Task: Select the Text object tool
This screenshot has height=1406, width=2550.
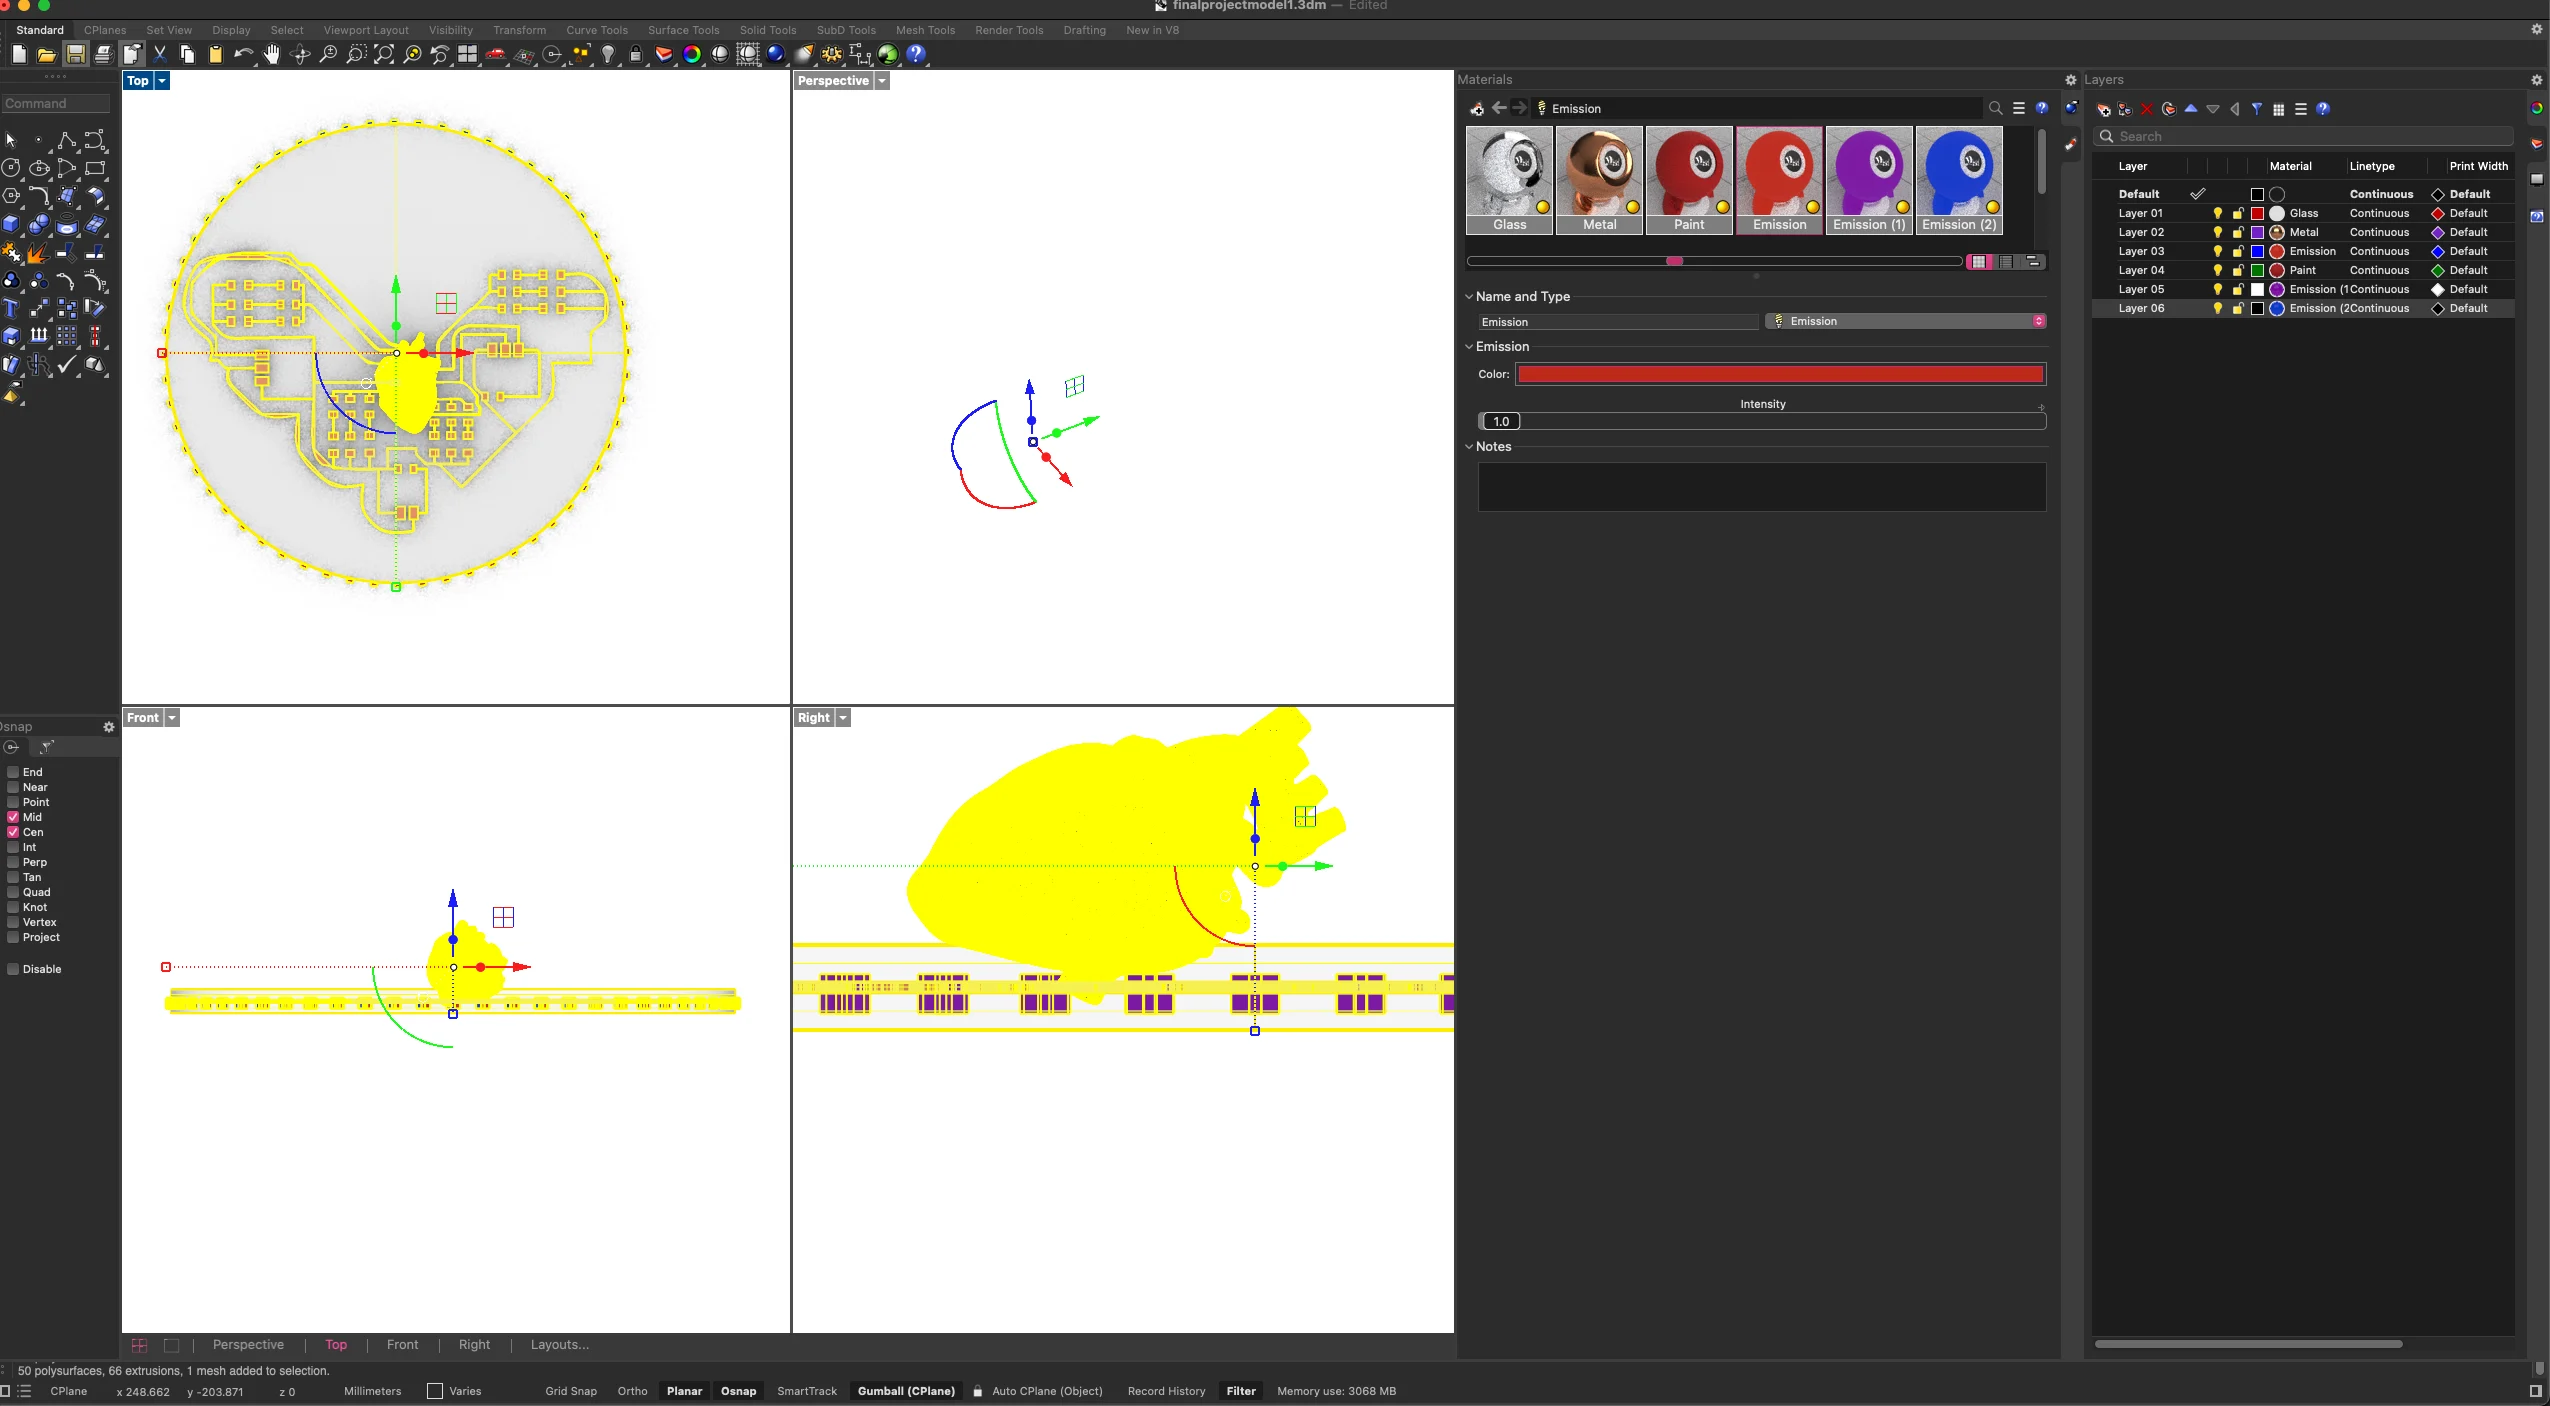Action: click(11, 309)
